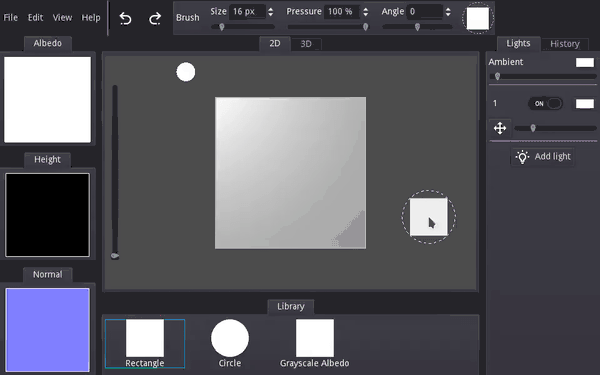Toggle light 1 ON switch

tap(546, 104)
